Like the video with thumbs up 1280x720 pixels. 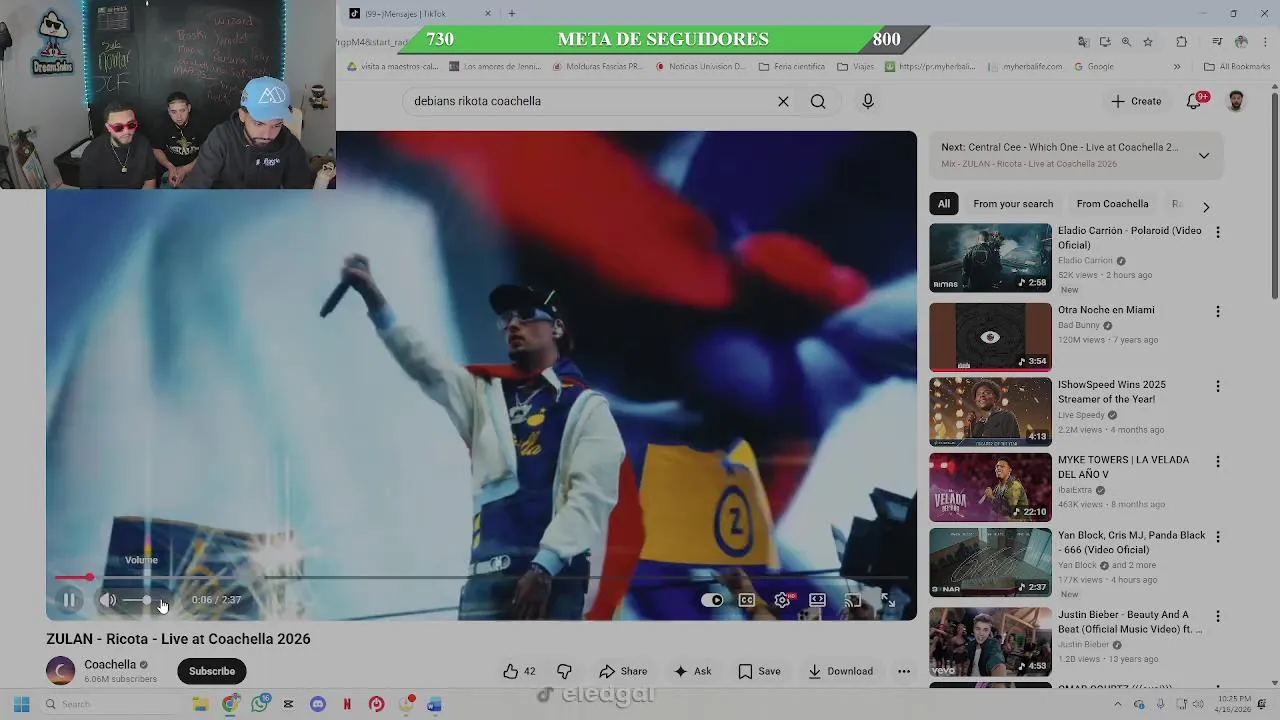(519, 671)
